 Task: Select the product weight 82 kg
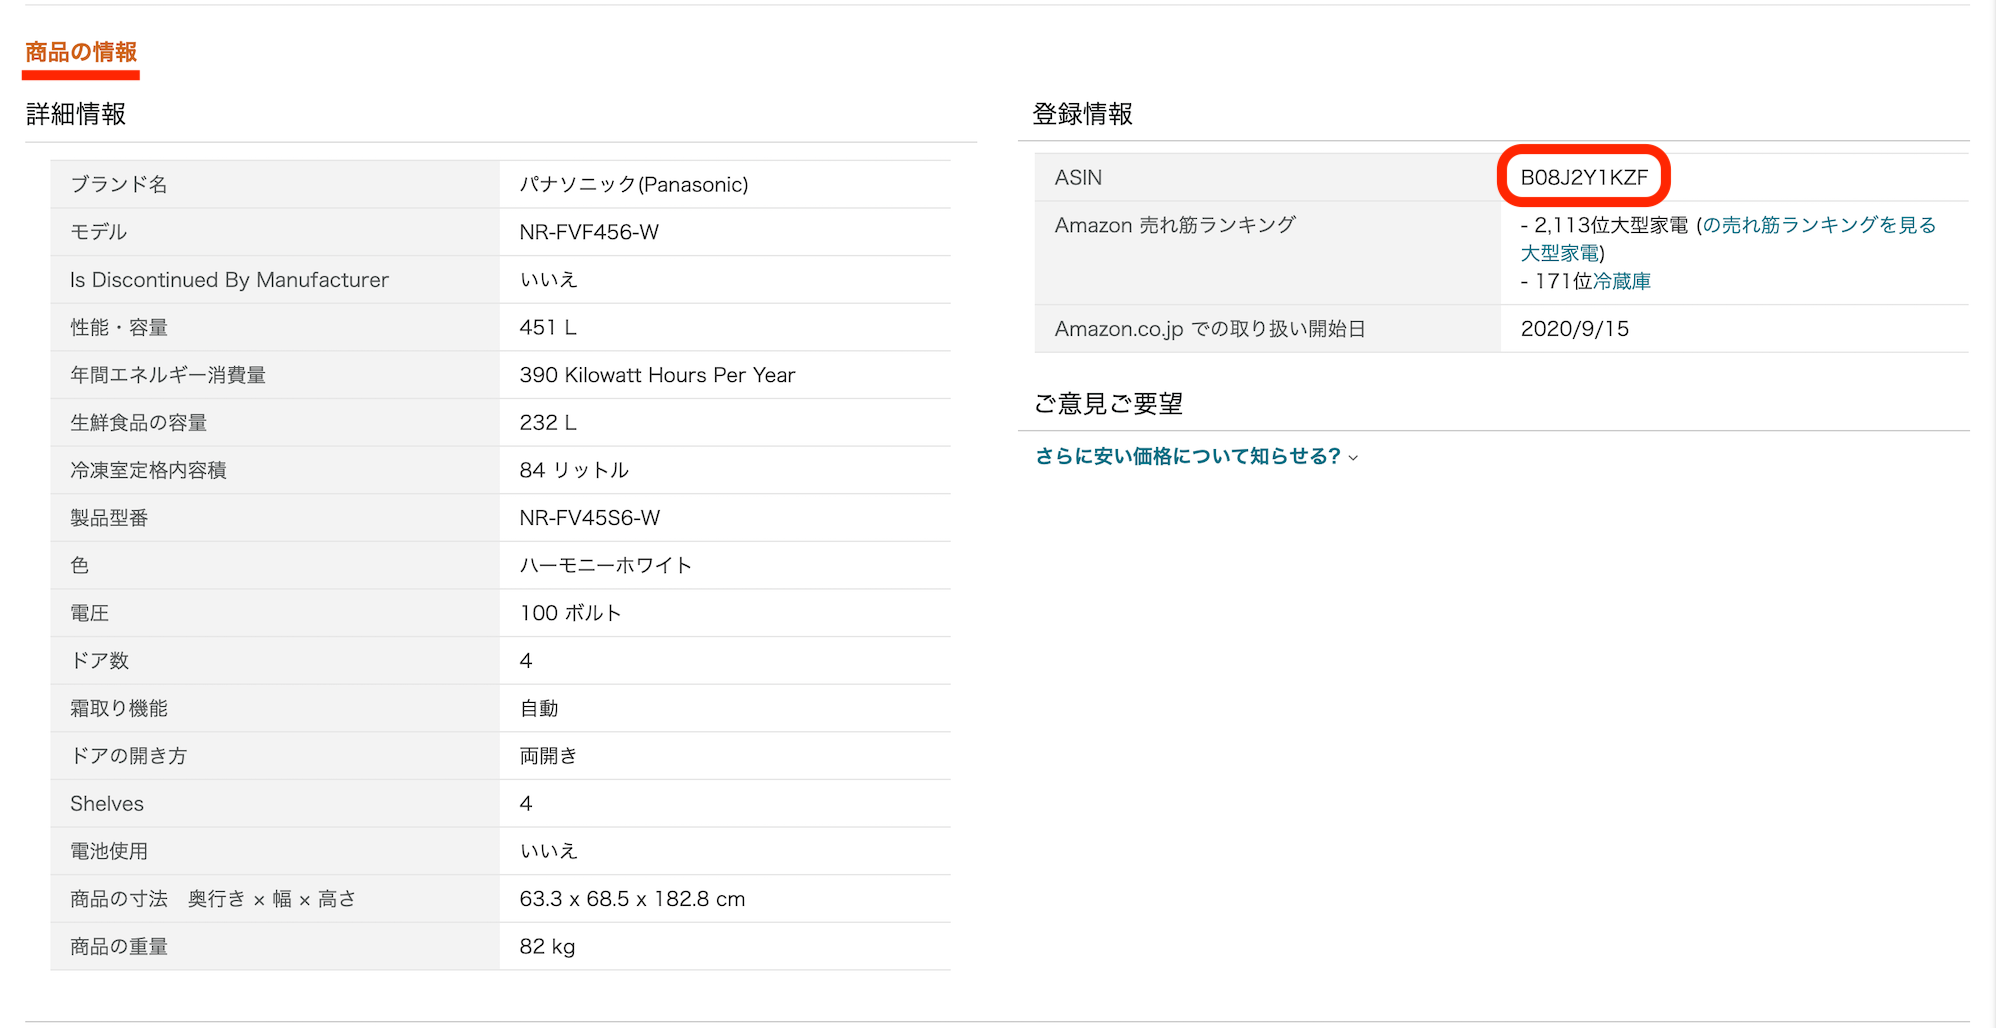[x=547, y=946]
